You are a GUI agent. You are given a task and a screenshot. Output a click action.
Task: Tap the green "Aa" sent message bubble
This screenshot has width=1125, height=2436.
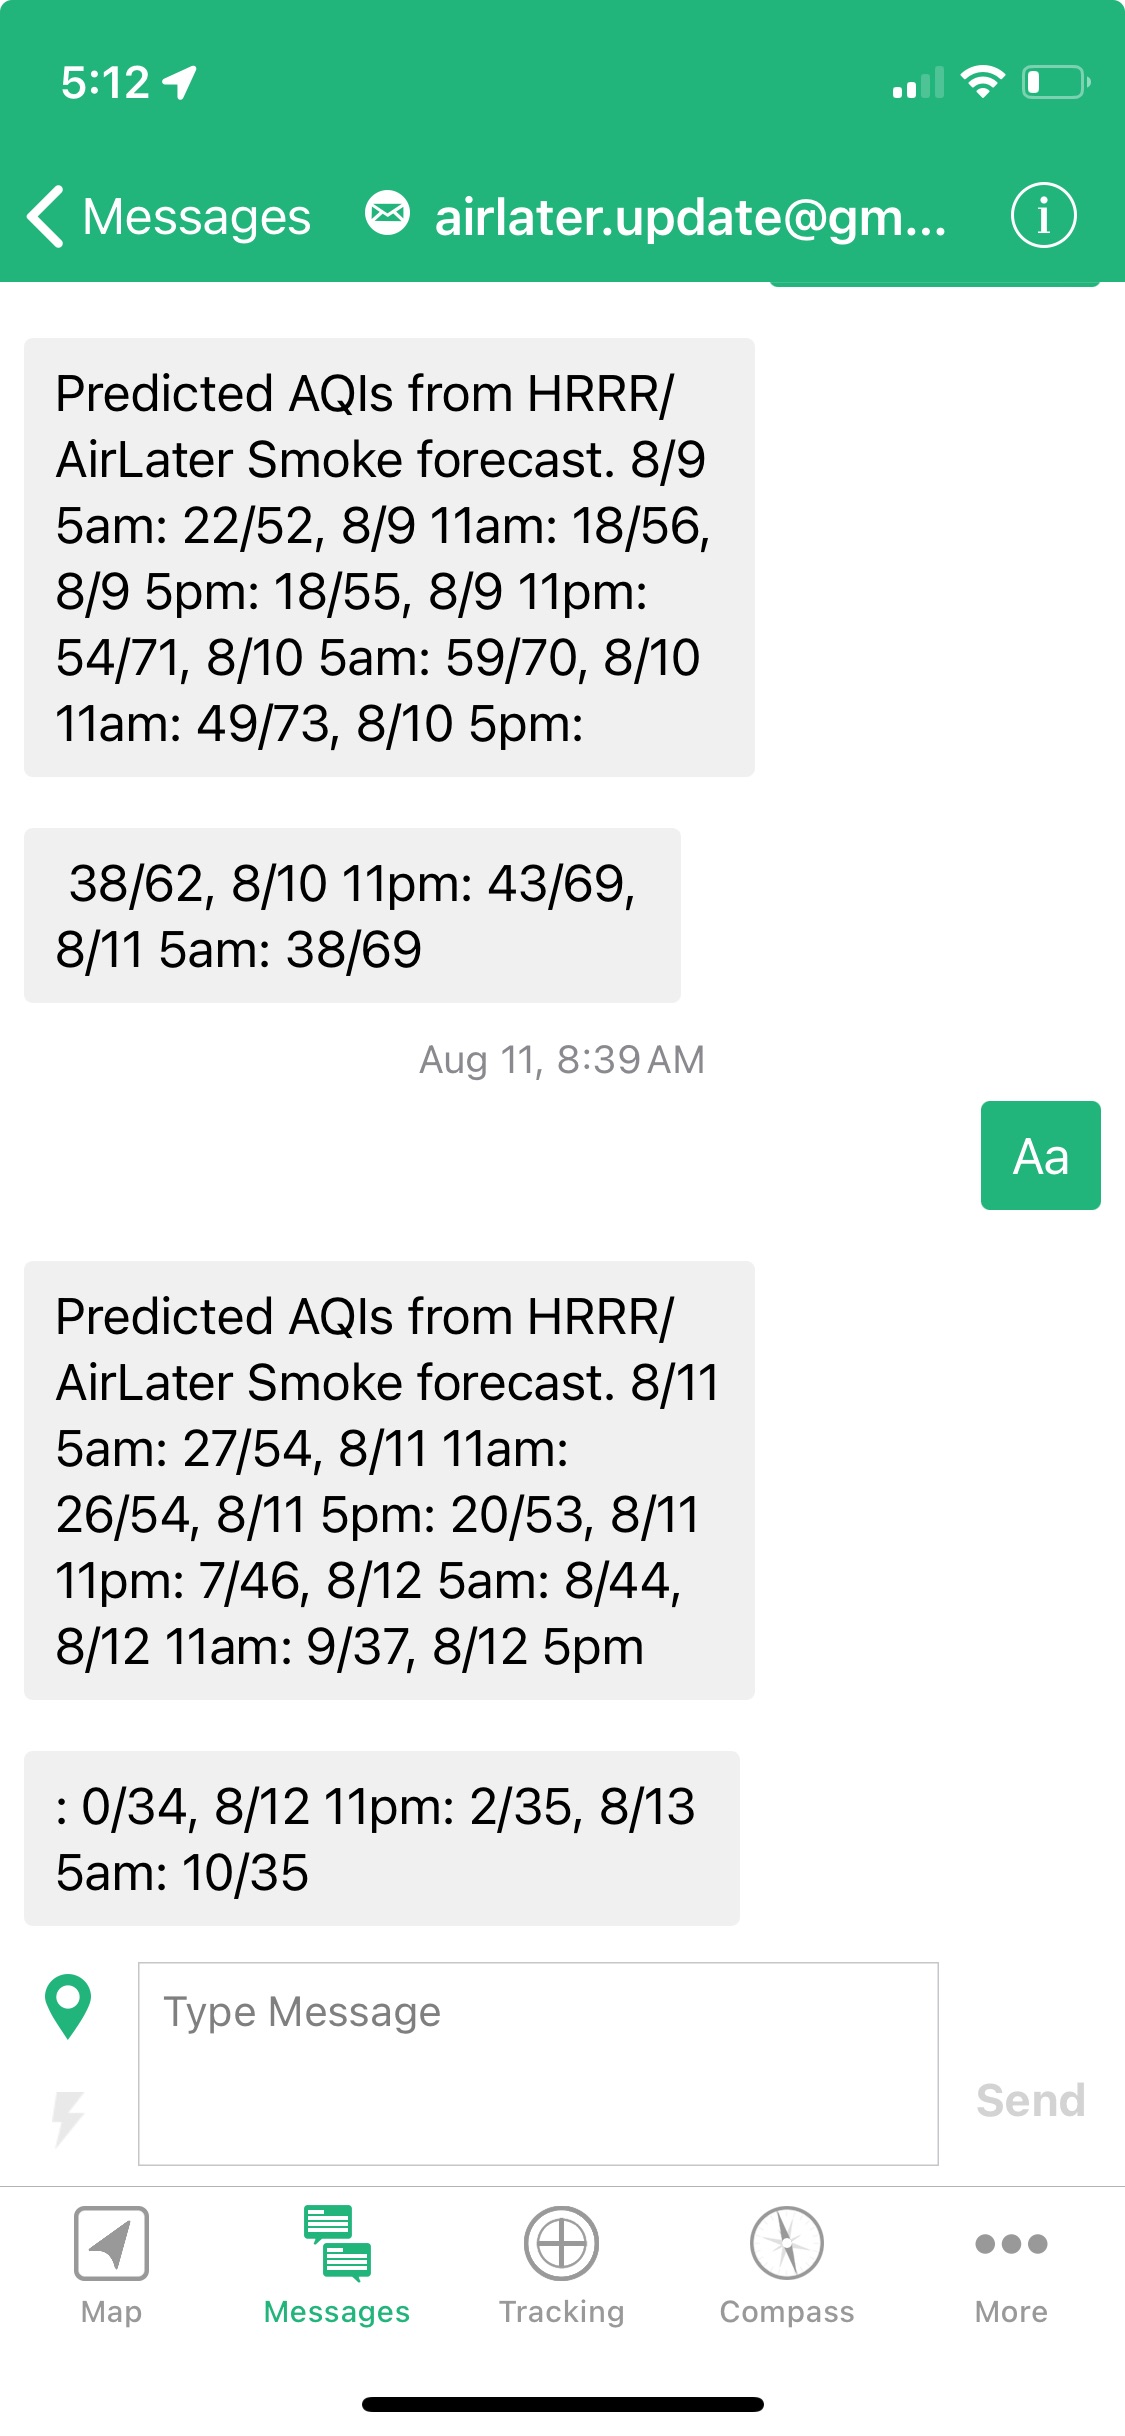(x=1040, y=1156)
